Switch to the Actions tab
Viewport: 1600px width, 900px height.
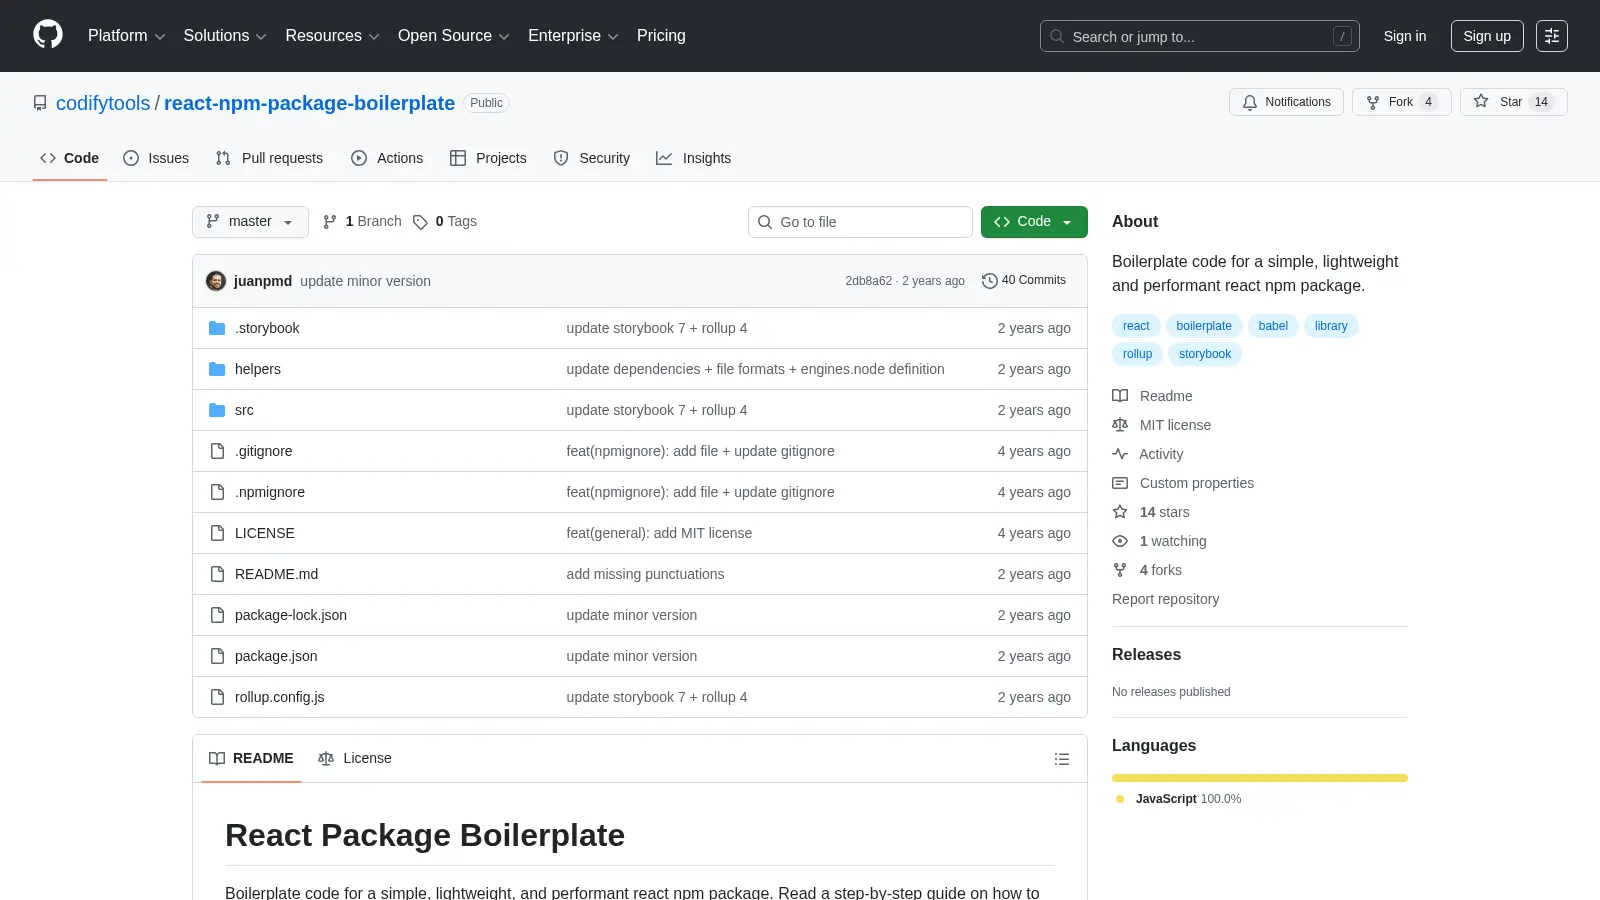(387, 158)
